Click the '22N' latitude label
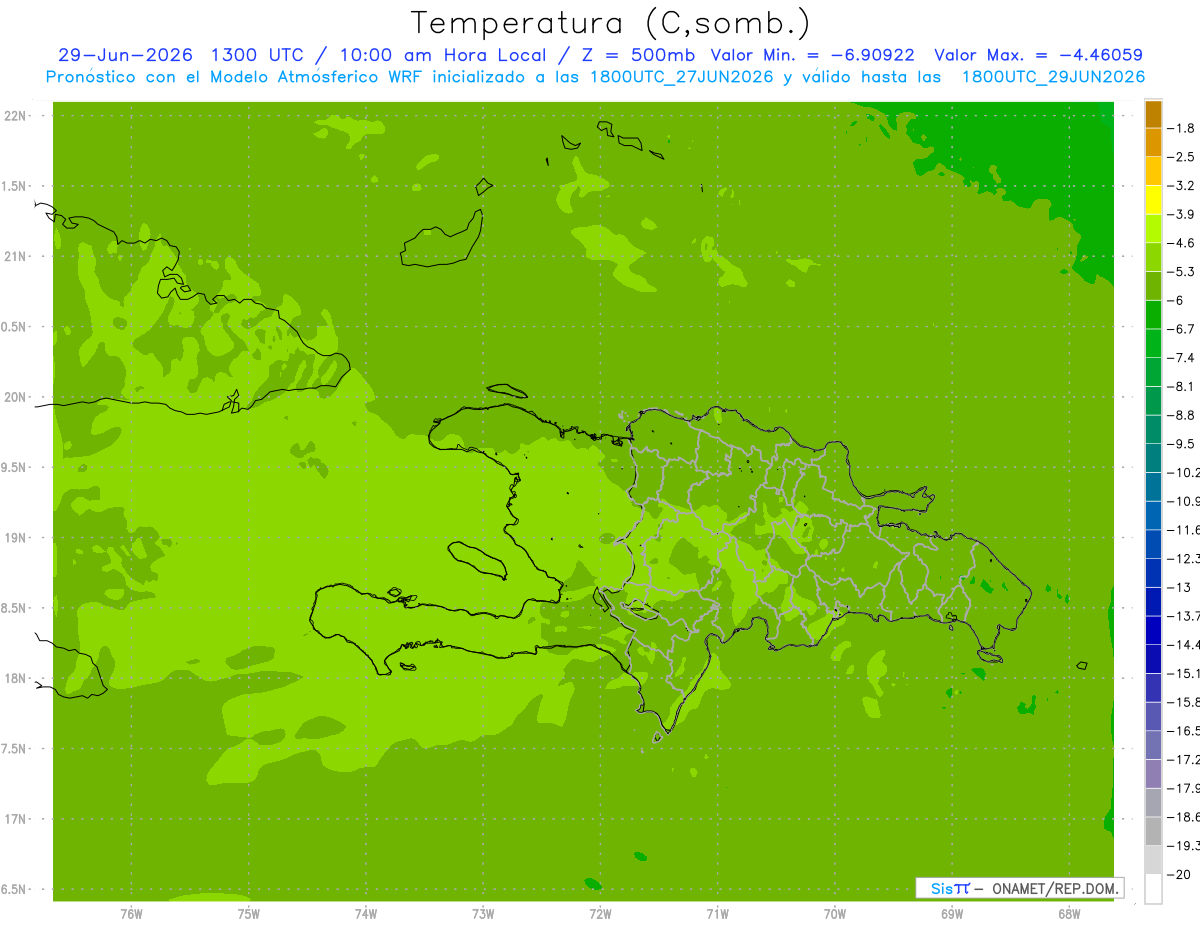 15,115
